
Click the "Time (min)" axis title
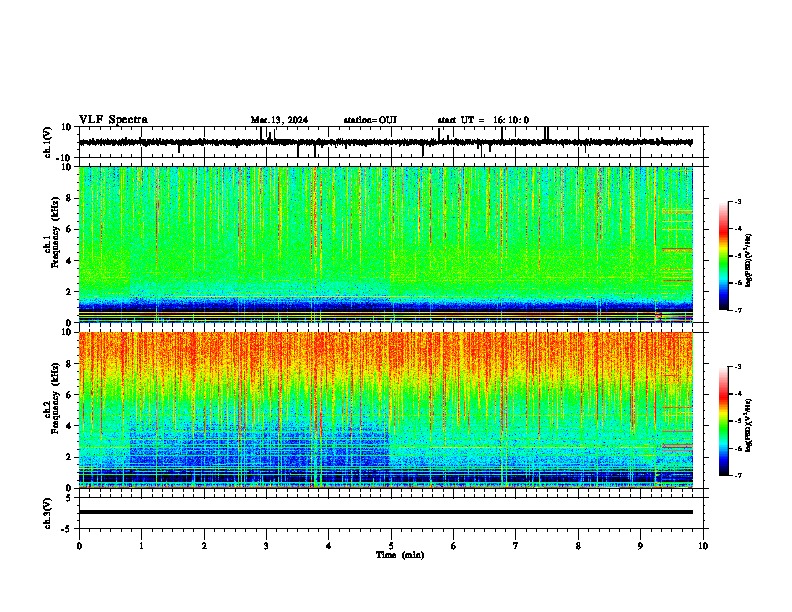click(400, 555)
